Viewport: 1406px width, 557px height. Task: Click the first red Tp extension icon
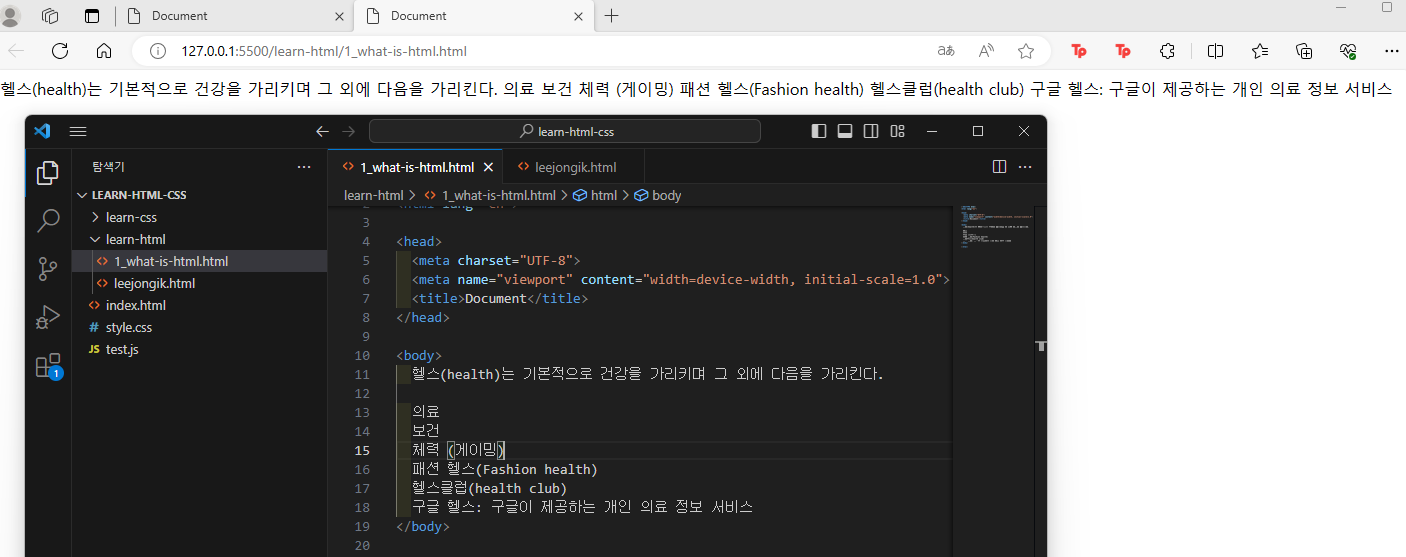click(1079, 51)
